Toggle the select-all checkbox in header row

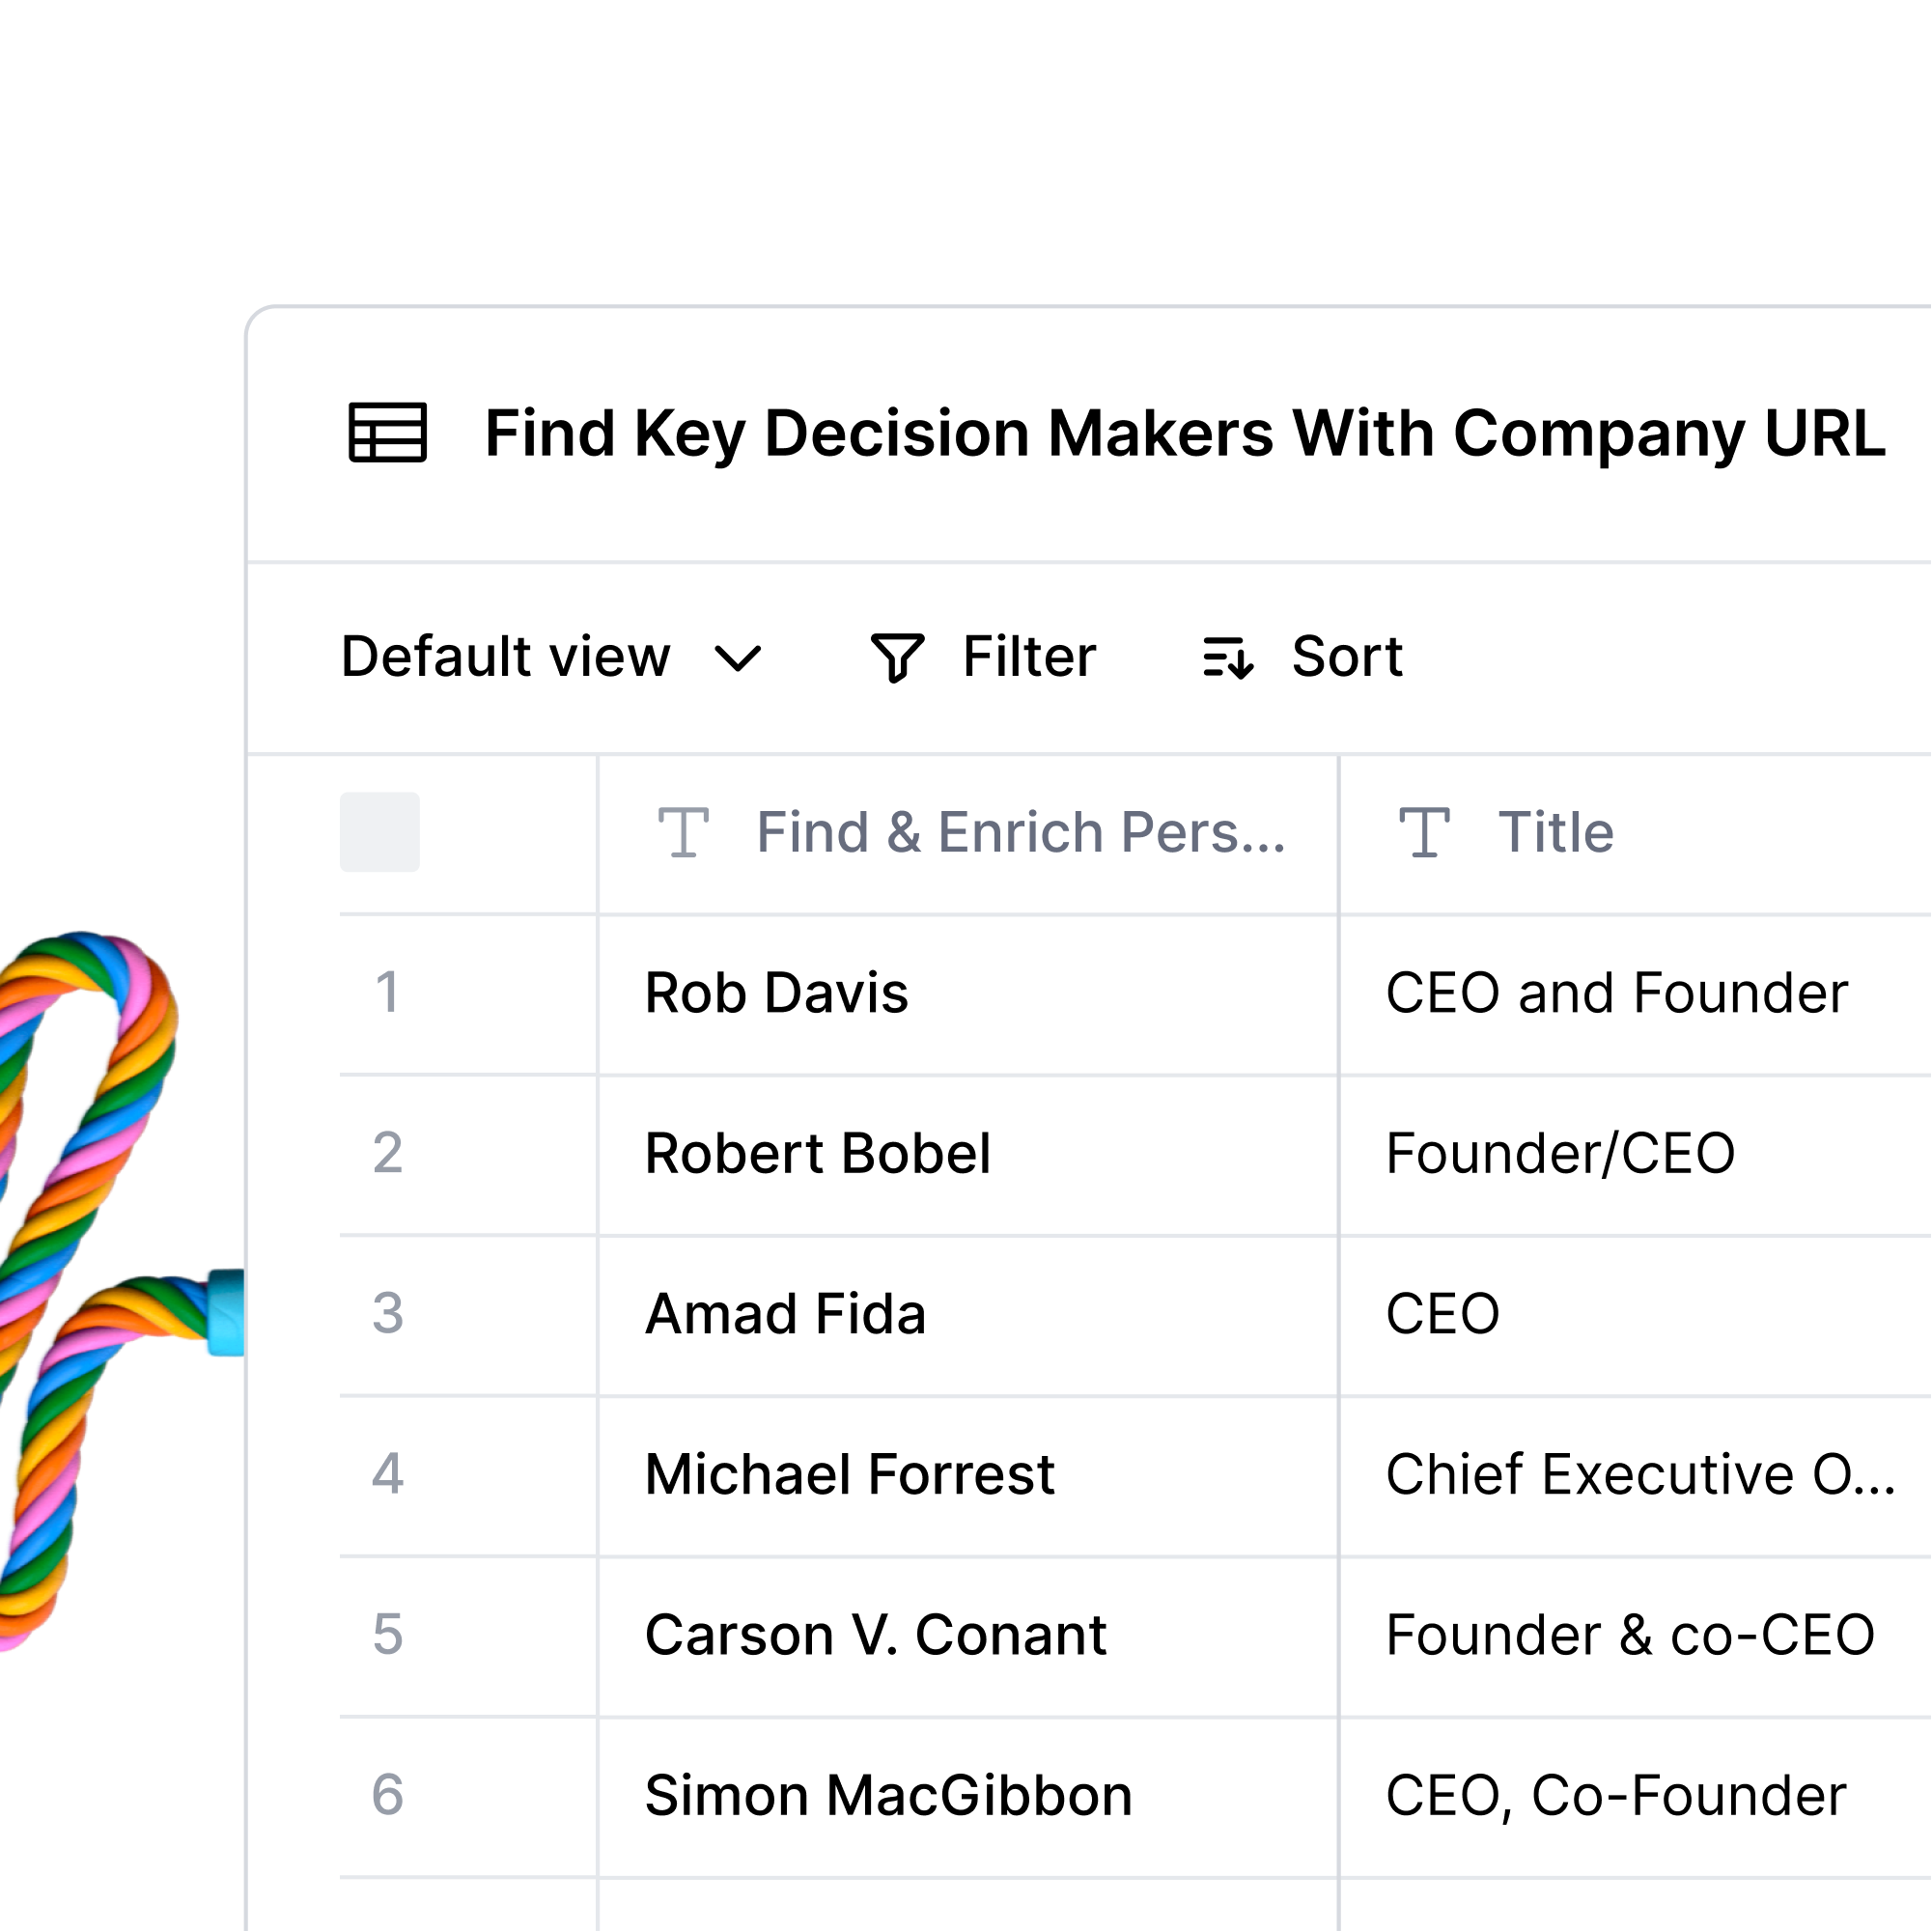click(380, 832)
